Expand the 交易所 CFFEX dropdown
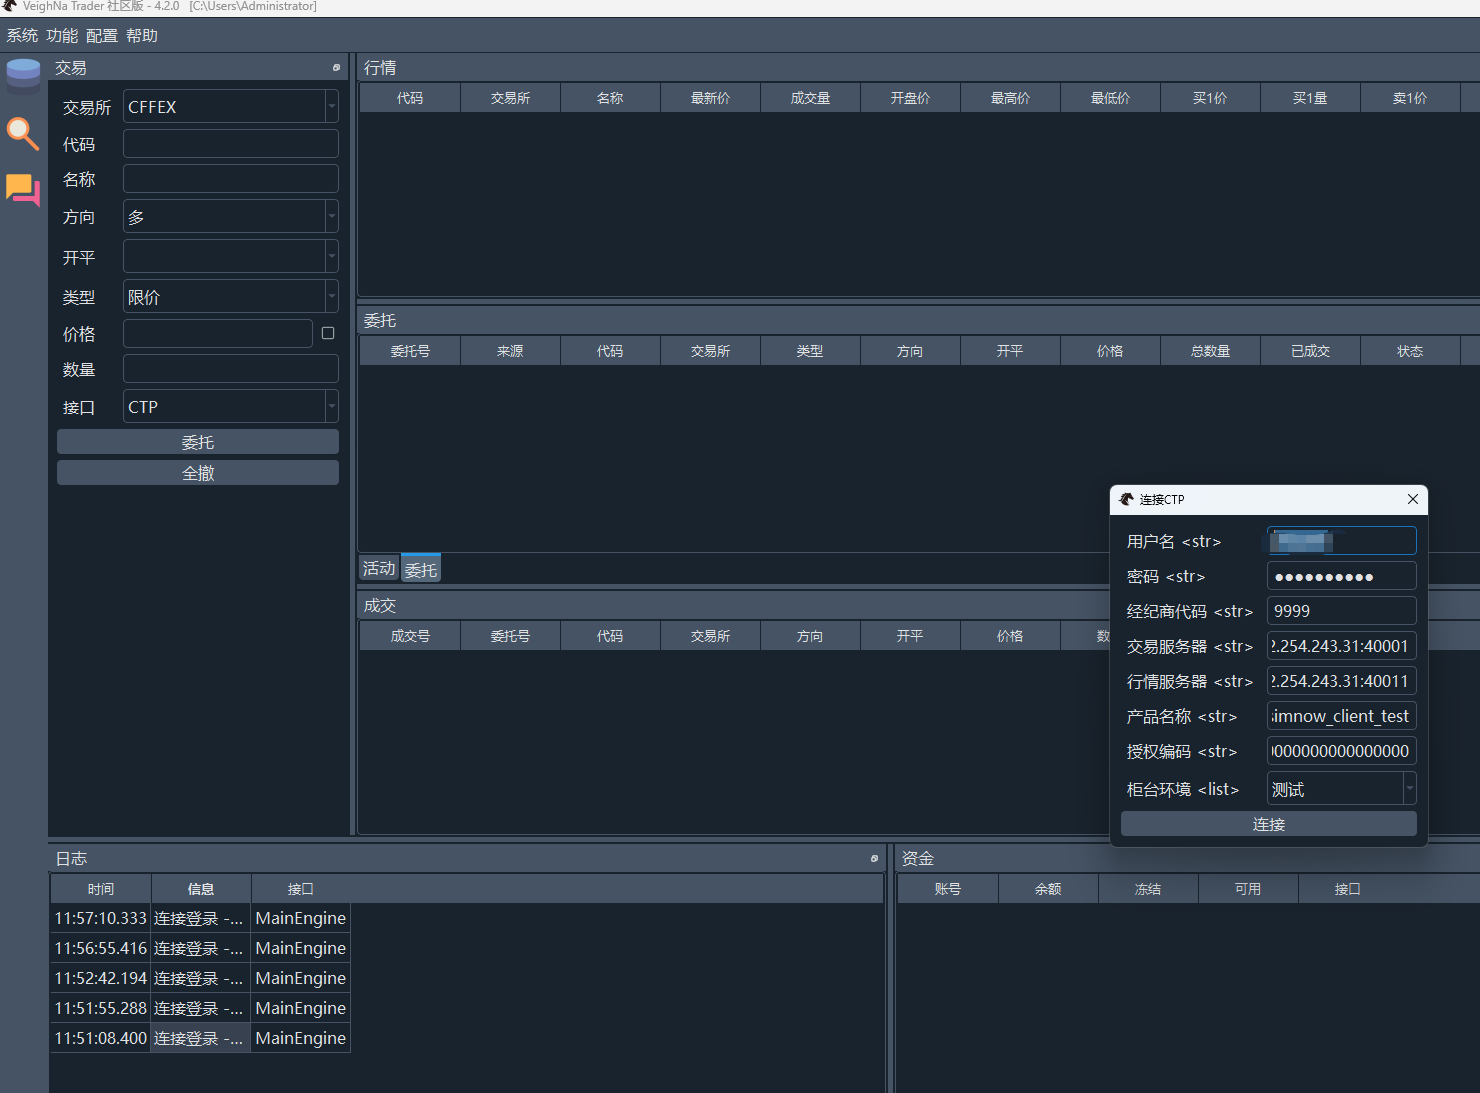The height and width of the screenshot is (1093, 1480). 331,107
